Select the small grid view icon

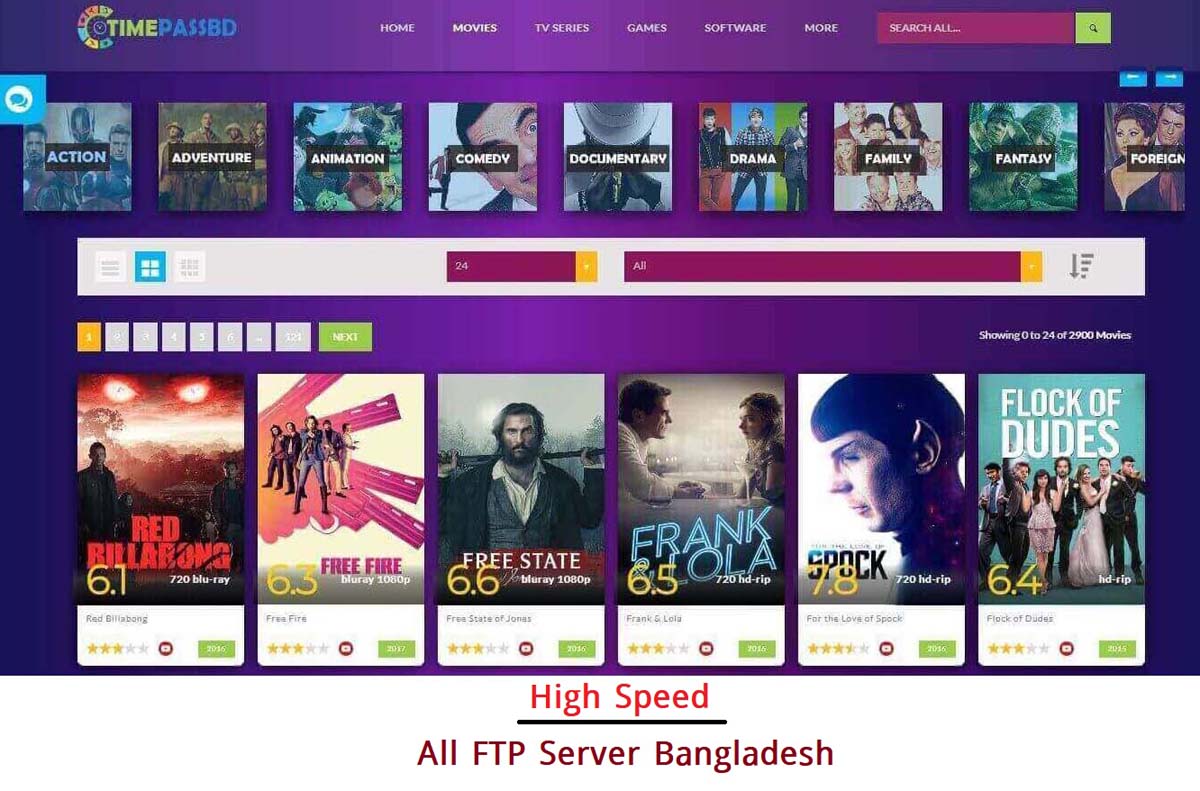(x=189, y=267)
